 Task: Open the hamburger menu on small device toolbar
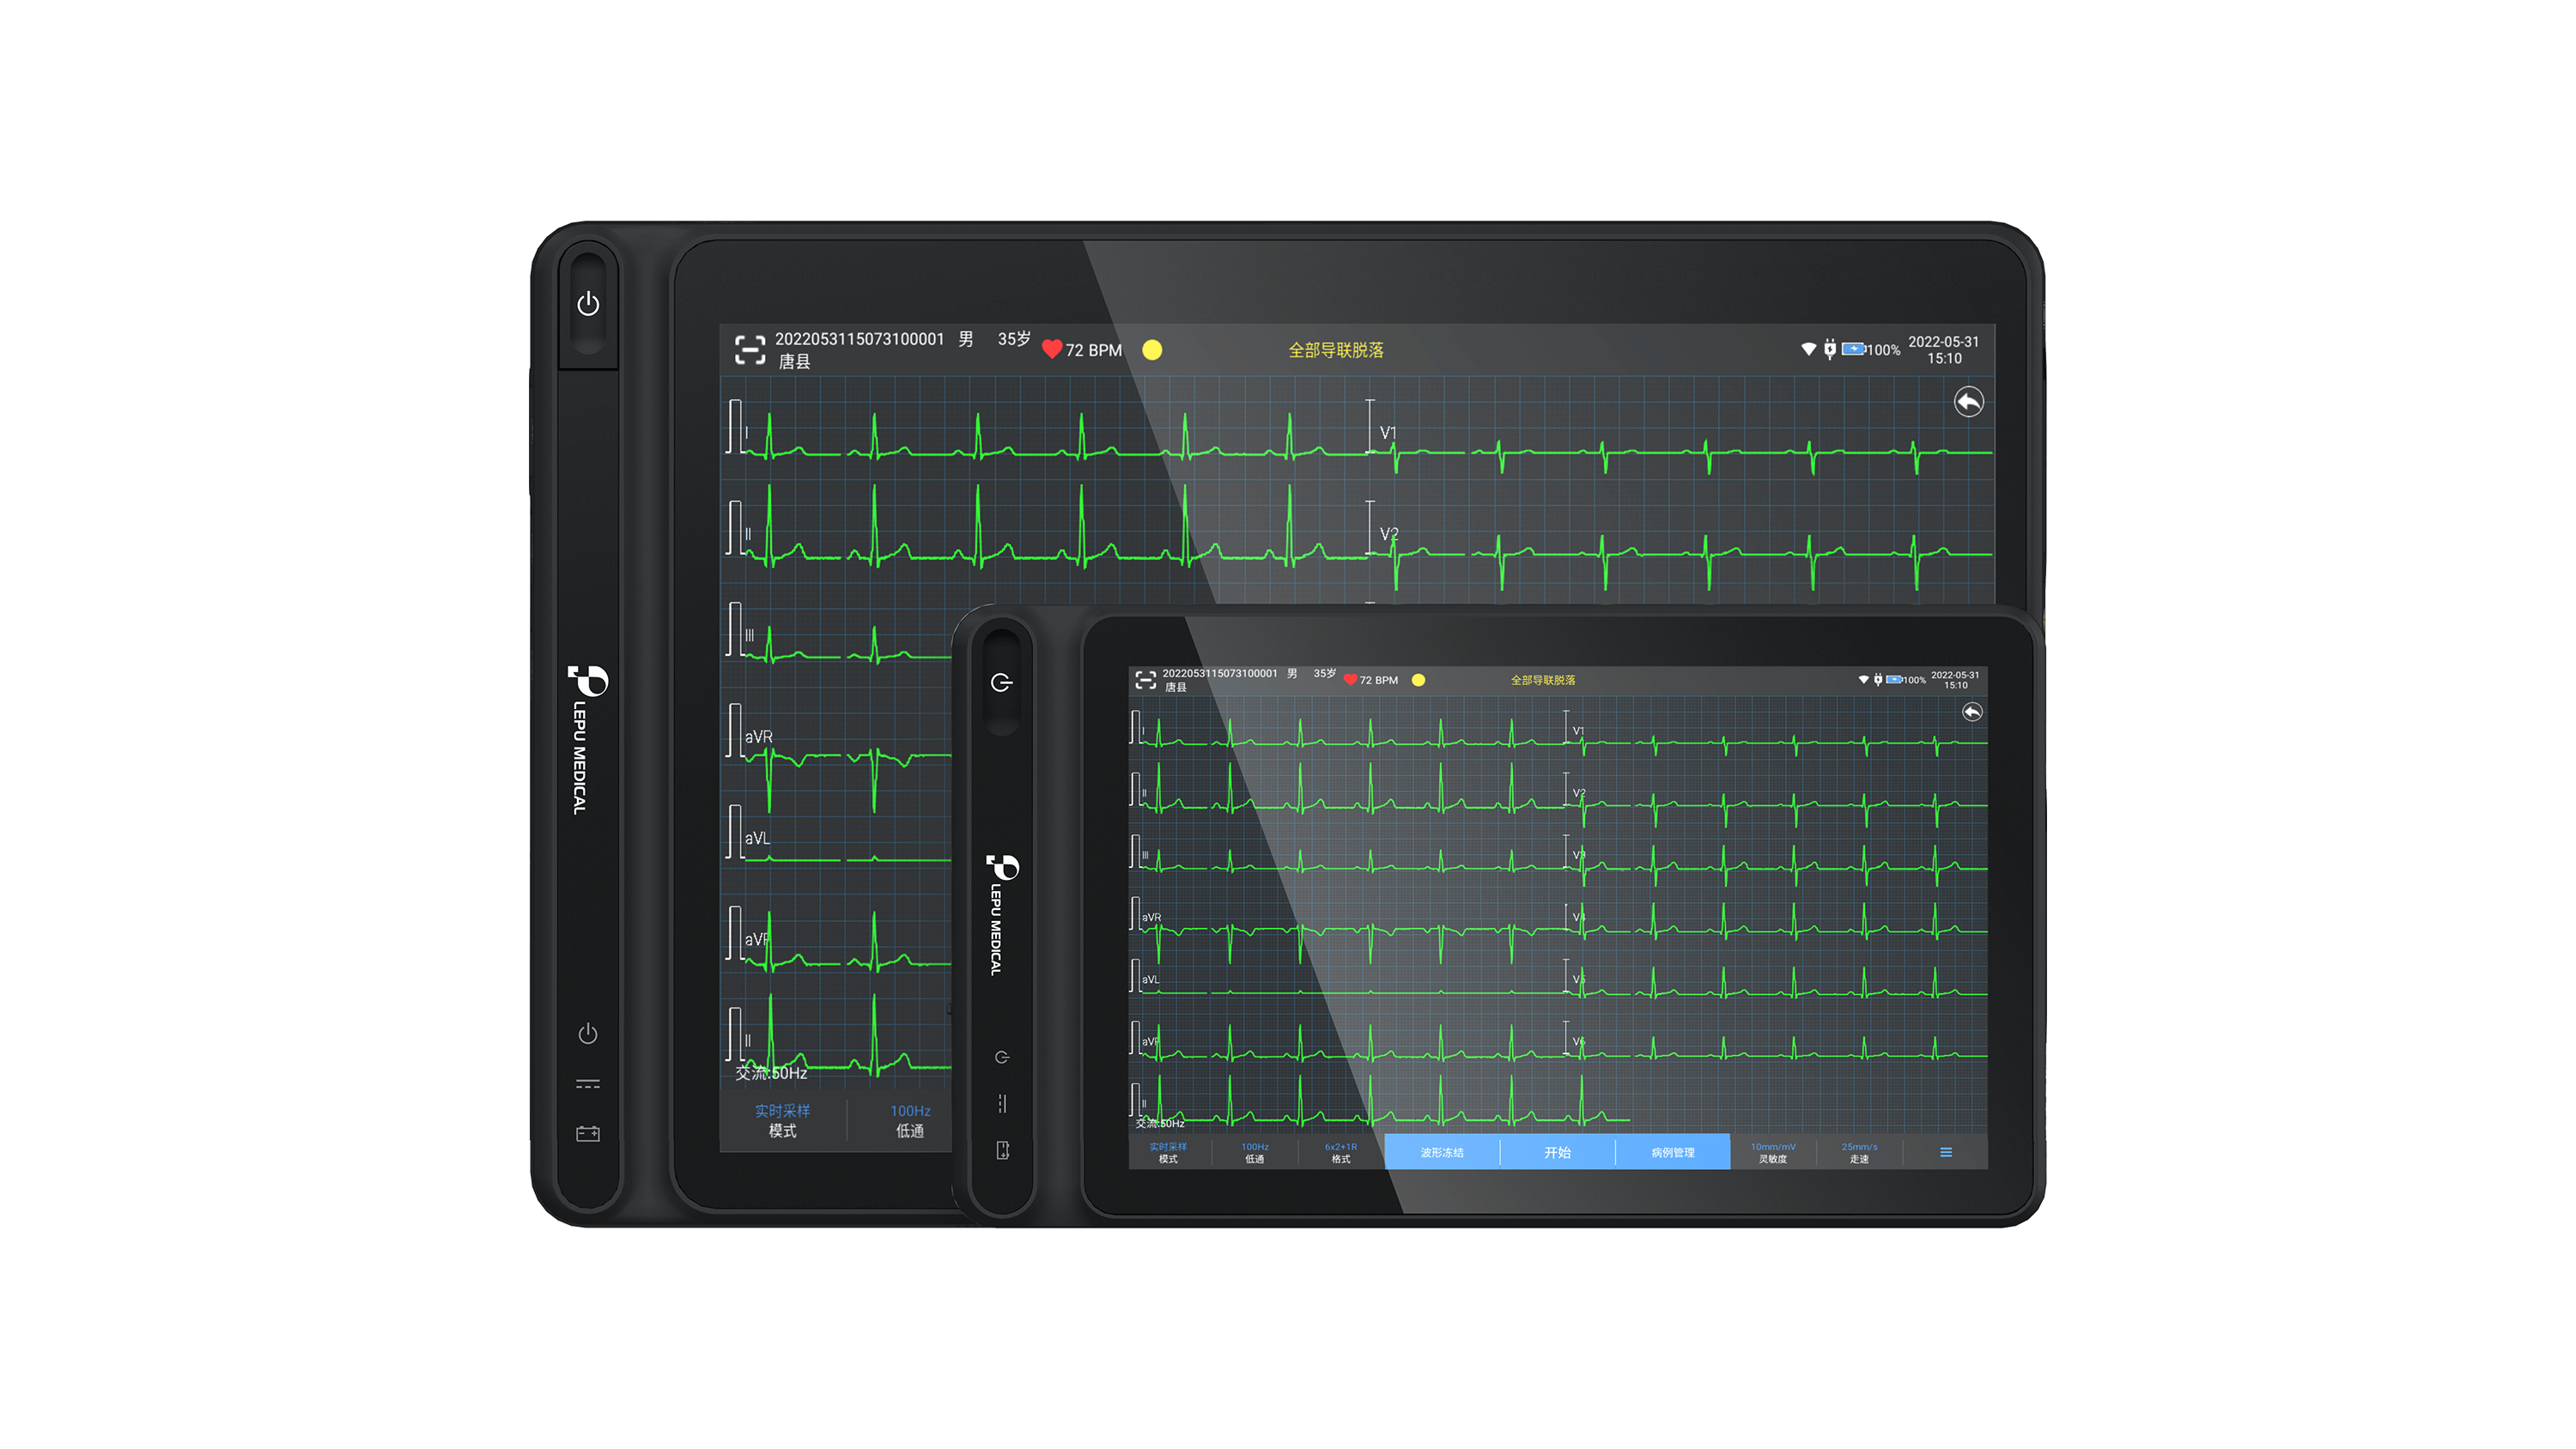coord(1946,1152)
